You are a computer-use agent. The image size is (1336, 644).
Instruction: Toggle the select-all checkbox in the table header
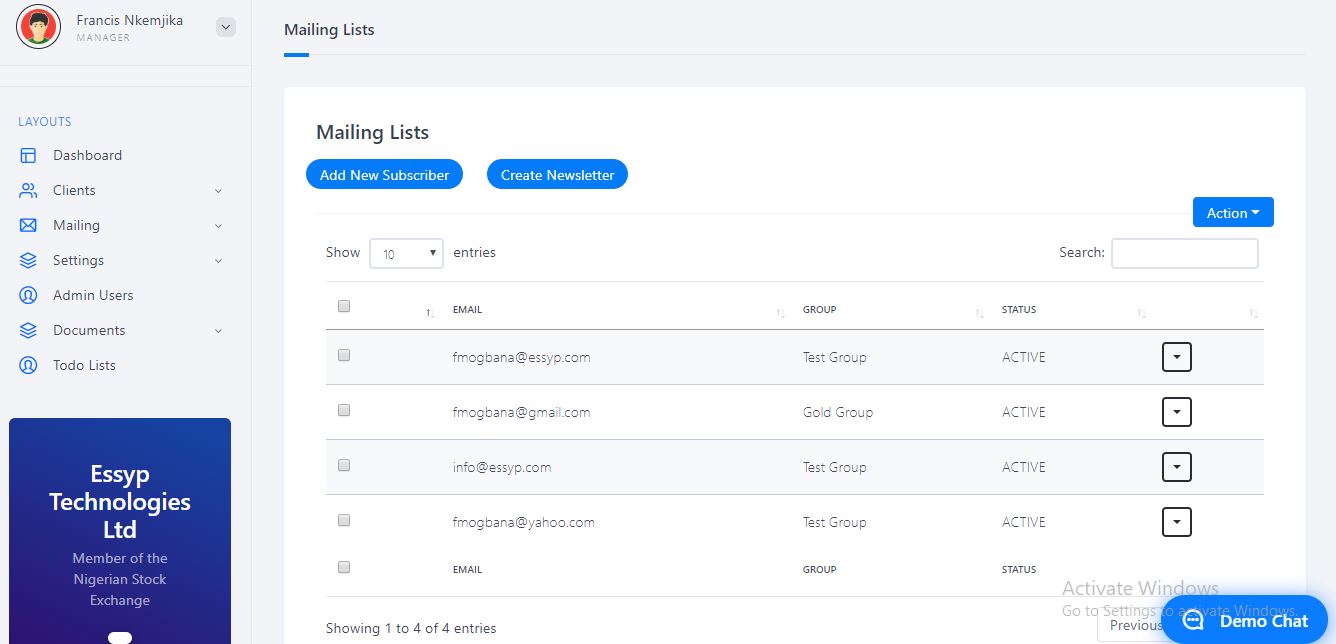click(344, 306)
